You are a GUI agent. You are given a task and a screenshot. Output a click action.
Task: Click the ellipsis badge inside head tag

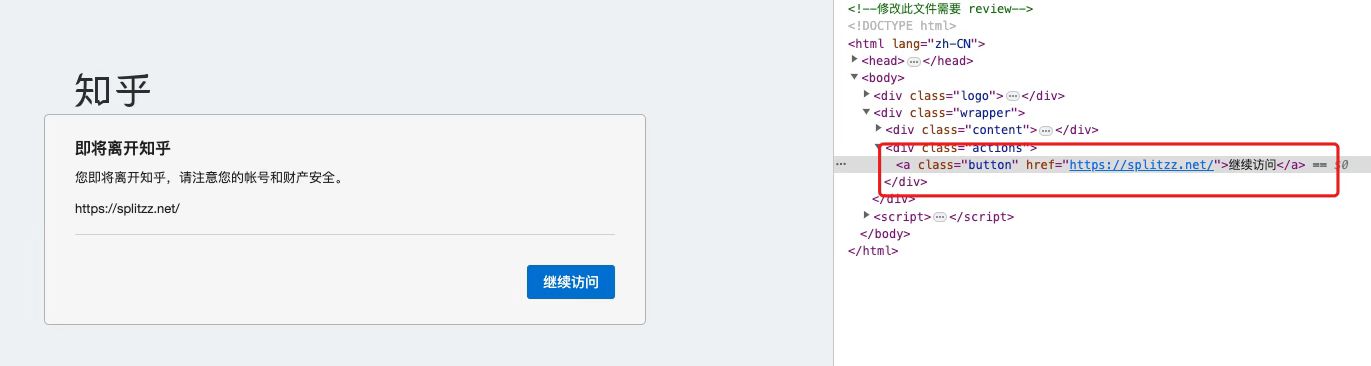(x=913, y=62)
